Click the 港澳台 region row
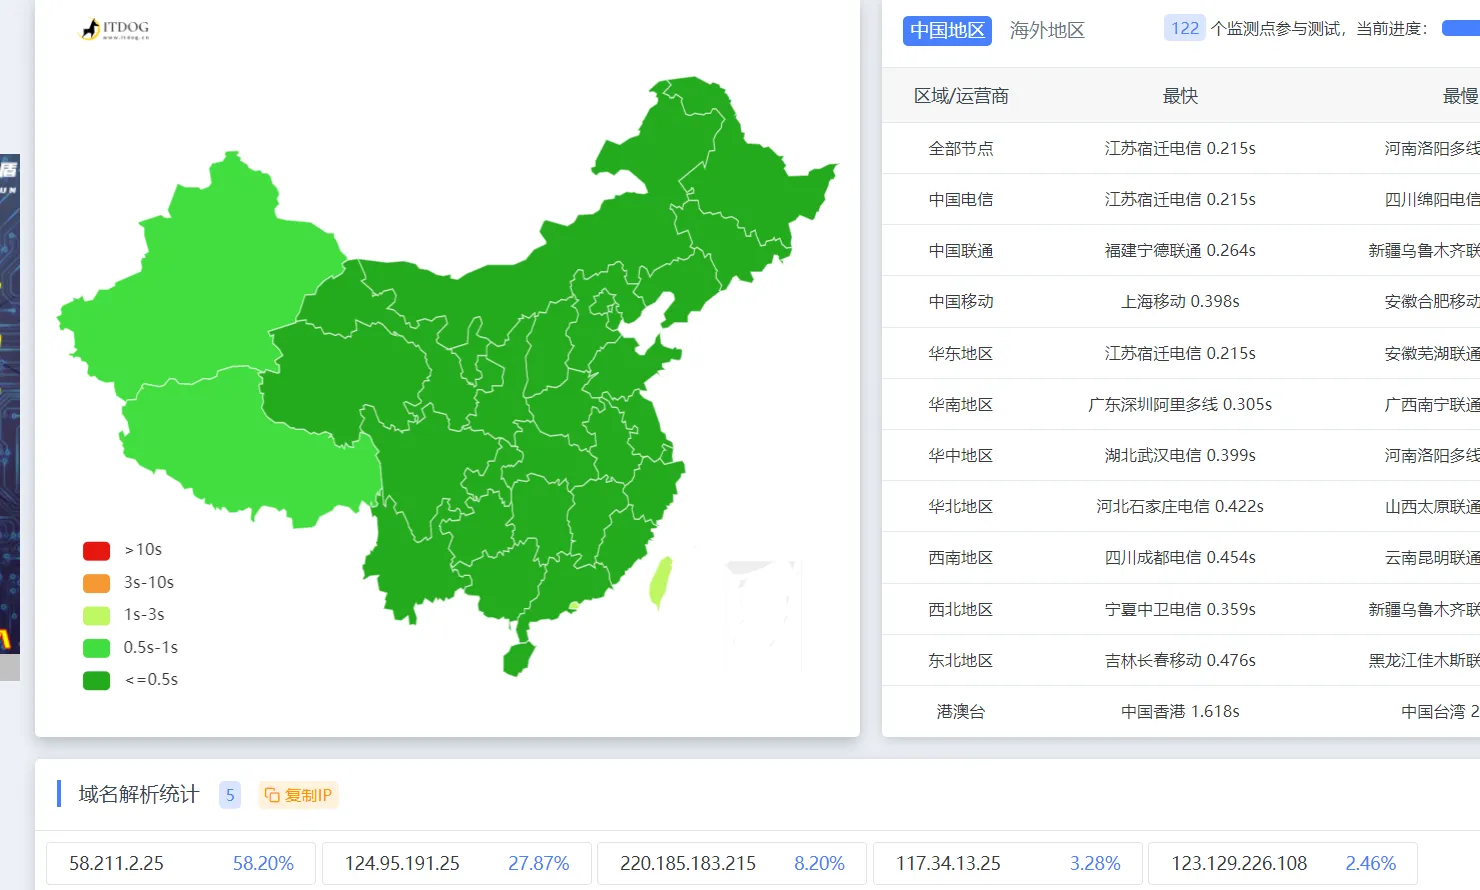The image size is (1480, 890). 960,712
